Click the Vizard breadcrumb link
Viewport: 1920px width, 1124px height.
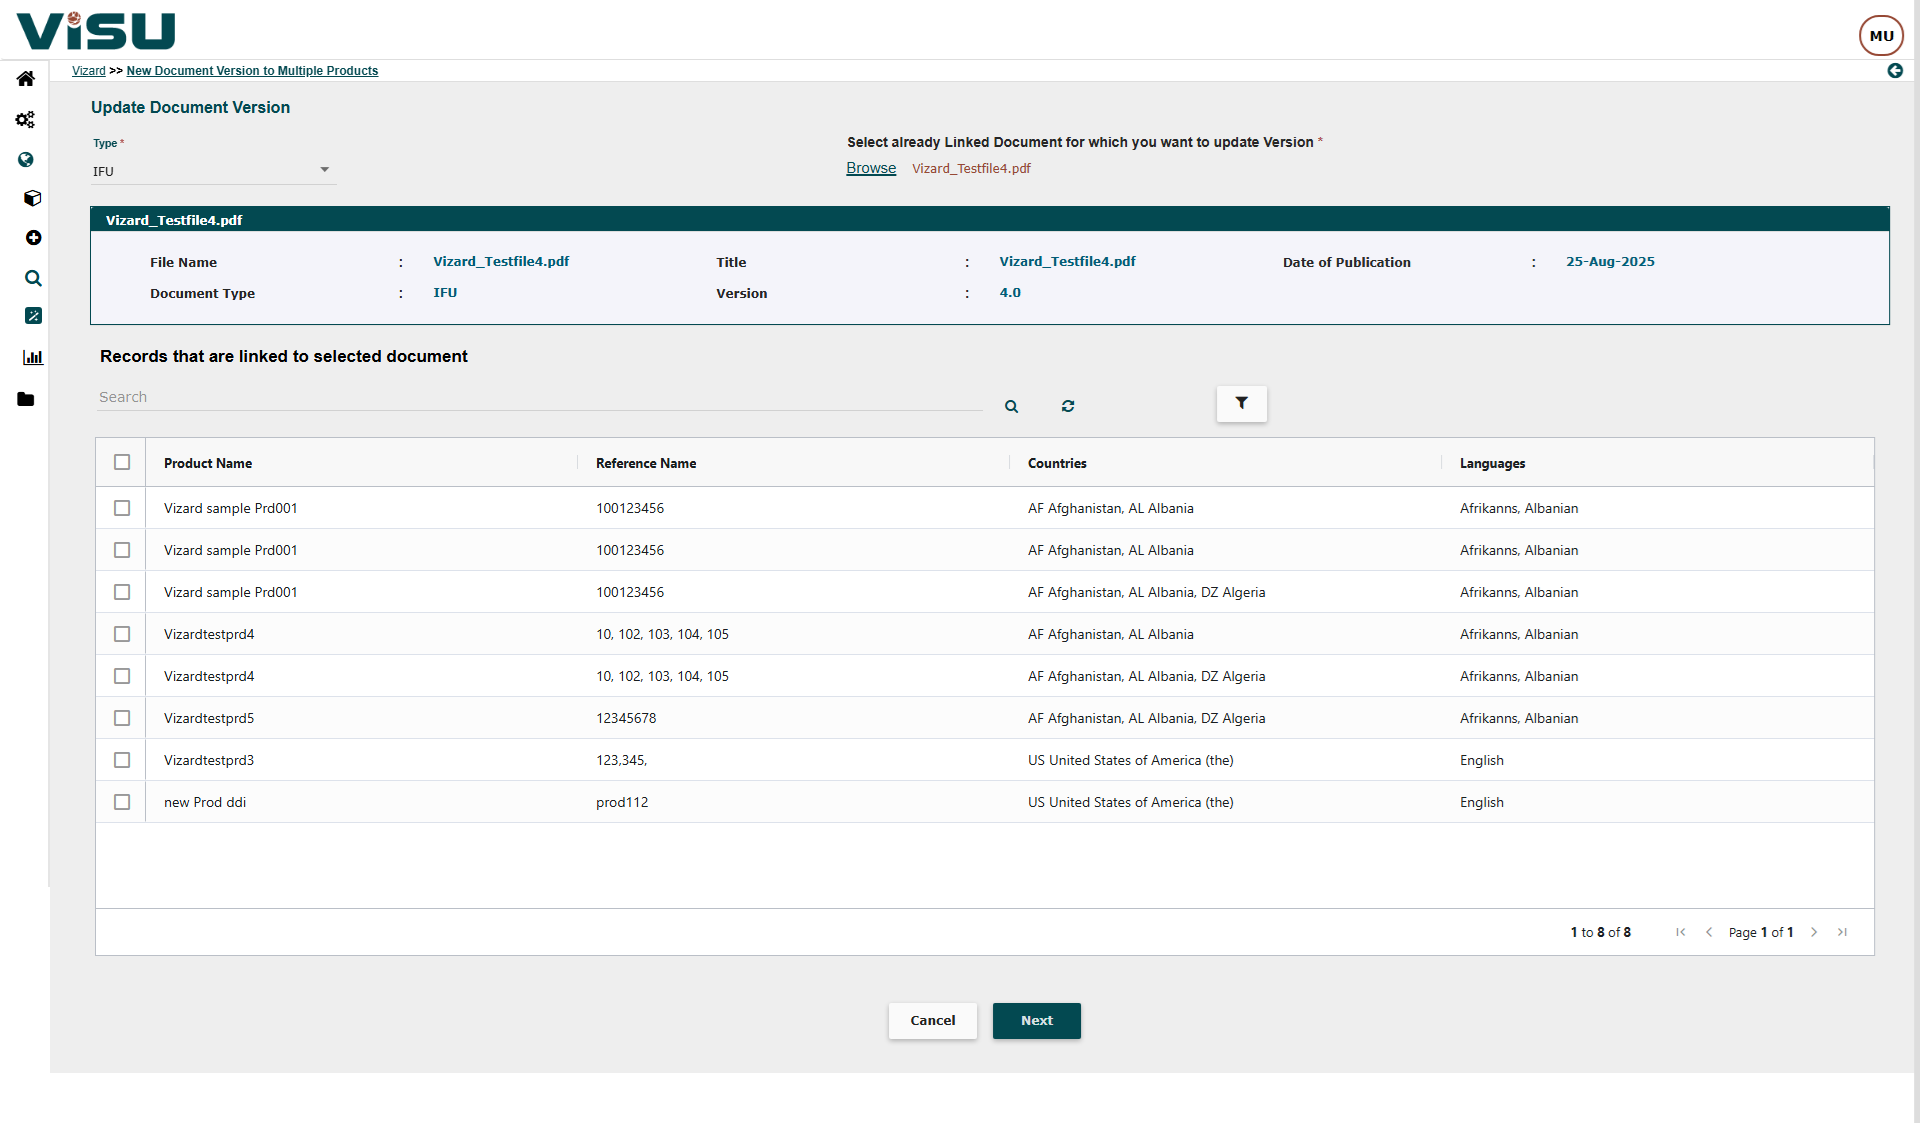(88, 71)
